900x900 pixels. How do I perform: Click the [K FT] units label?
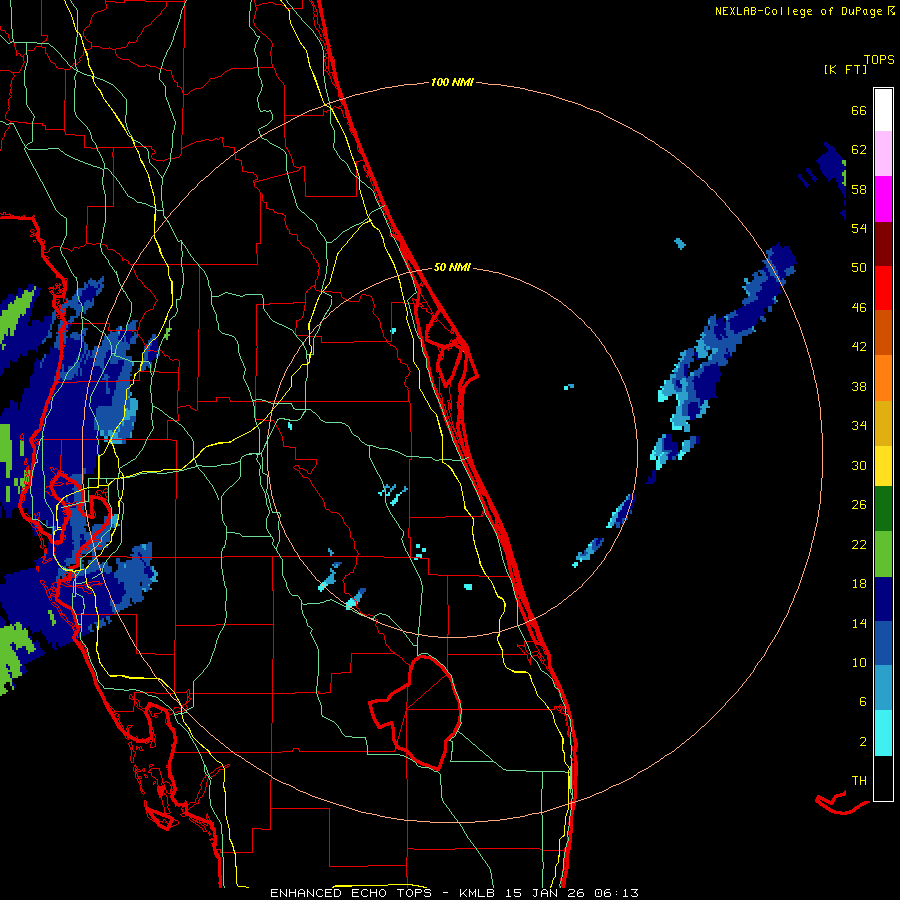point(845,69)
